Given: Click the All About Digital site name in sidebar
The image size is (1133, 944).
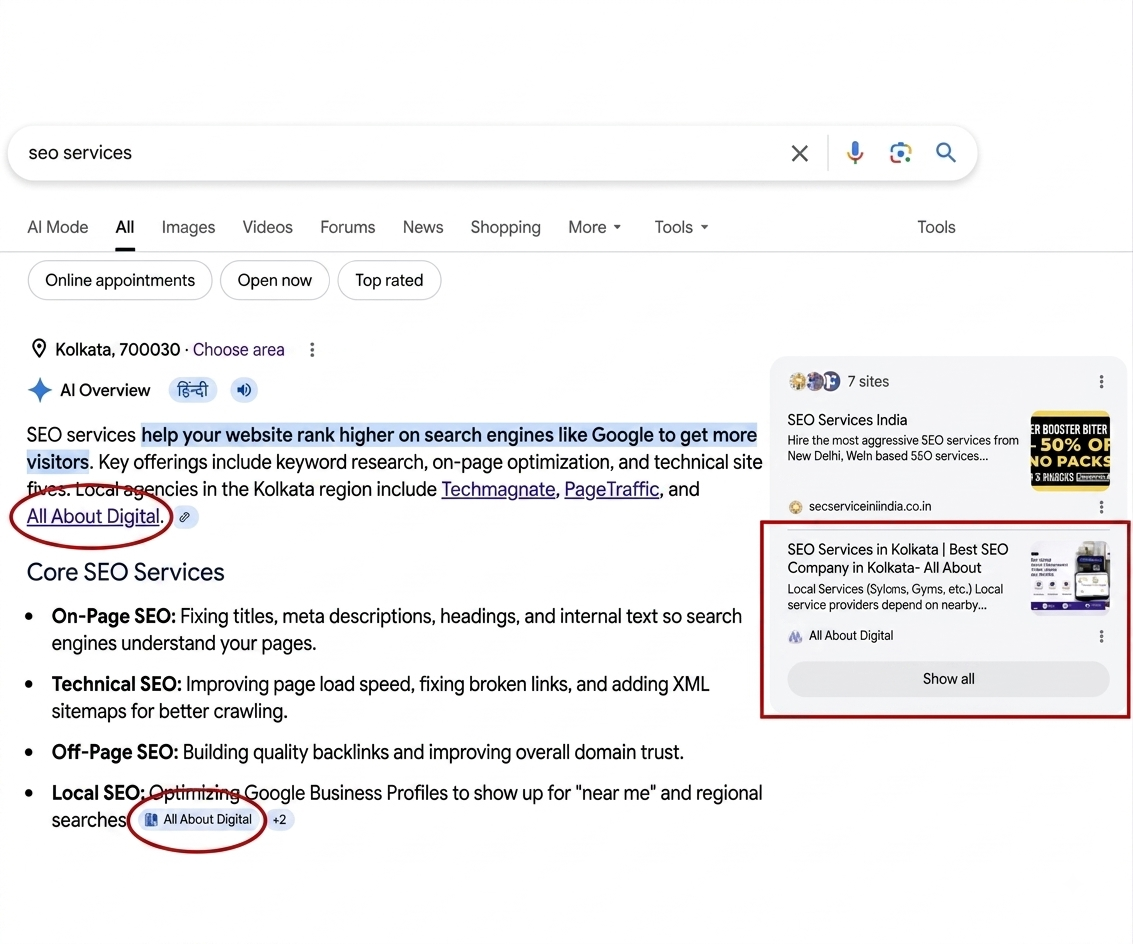Looking at the screenshot, I should (x=850, y=636).
